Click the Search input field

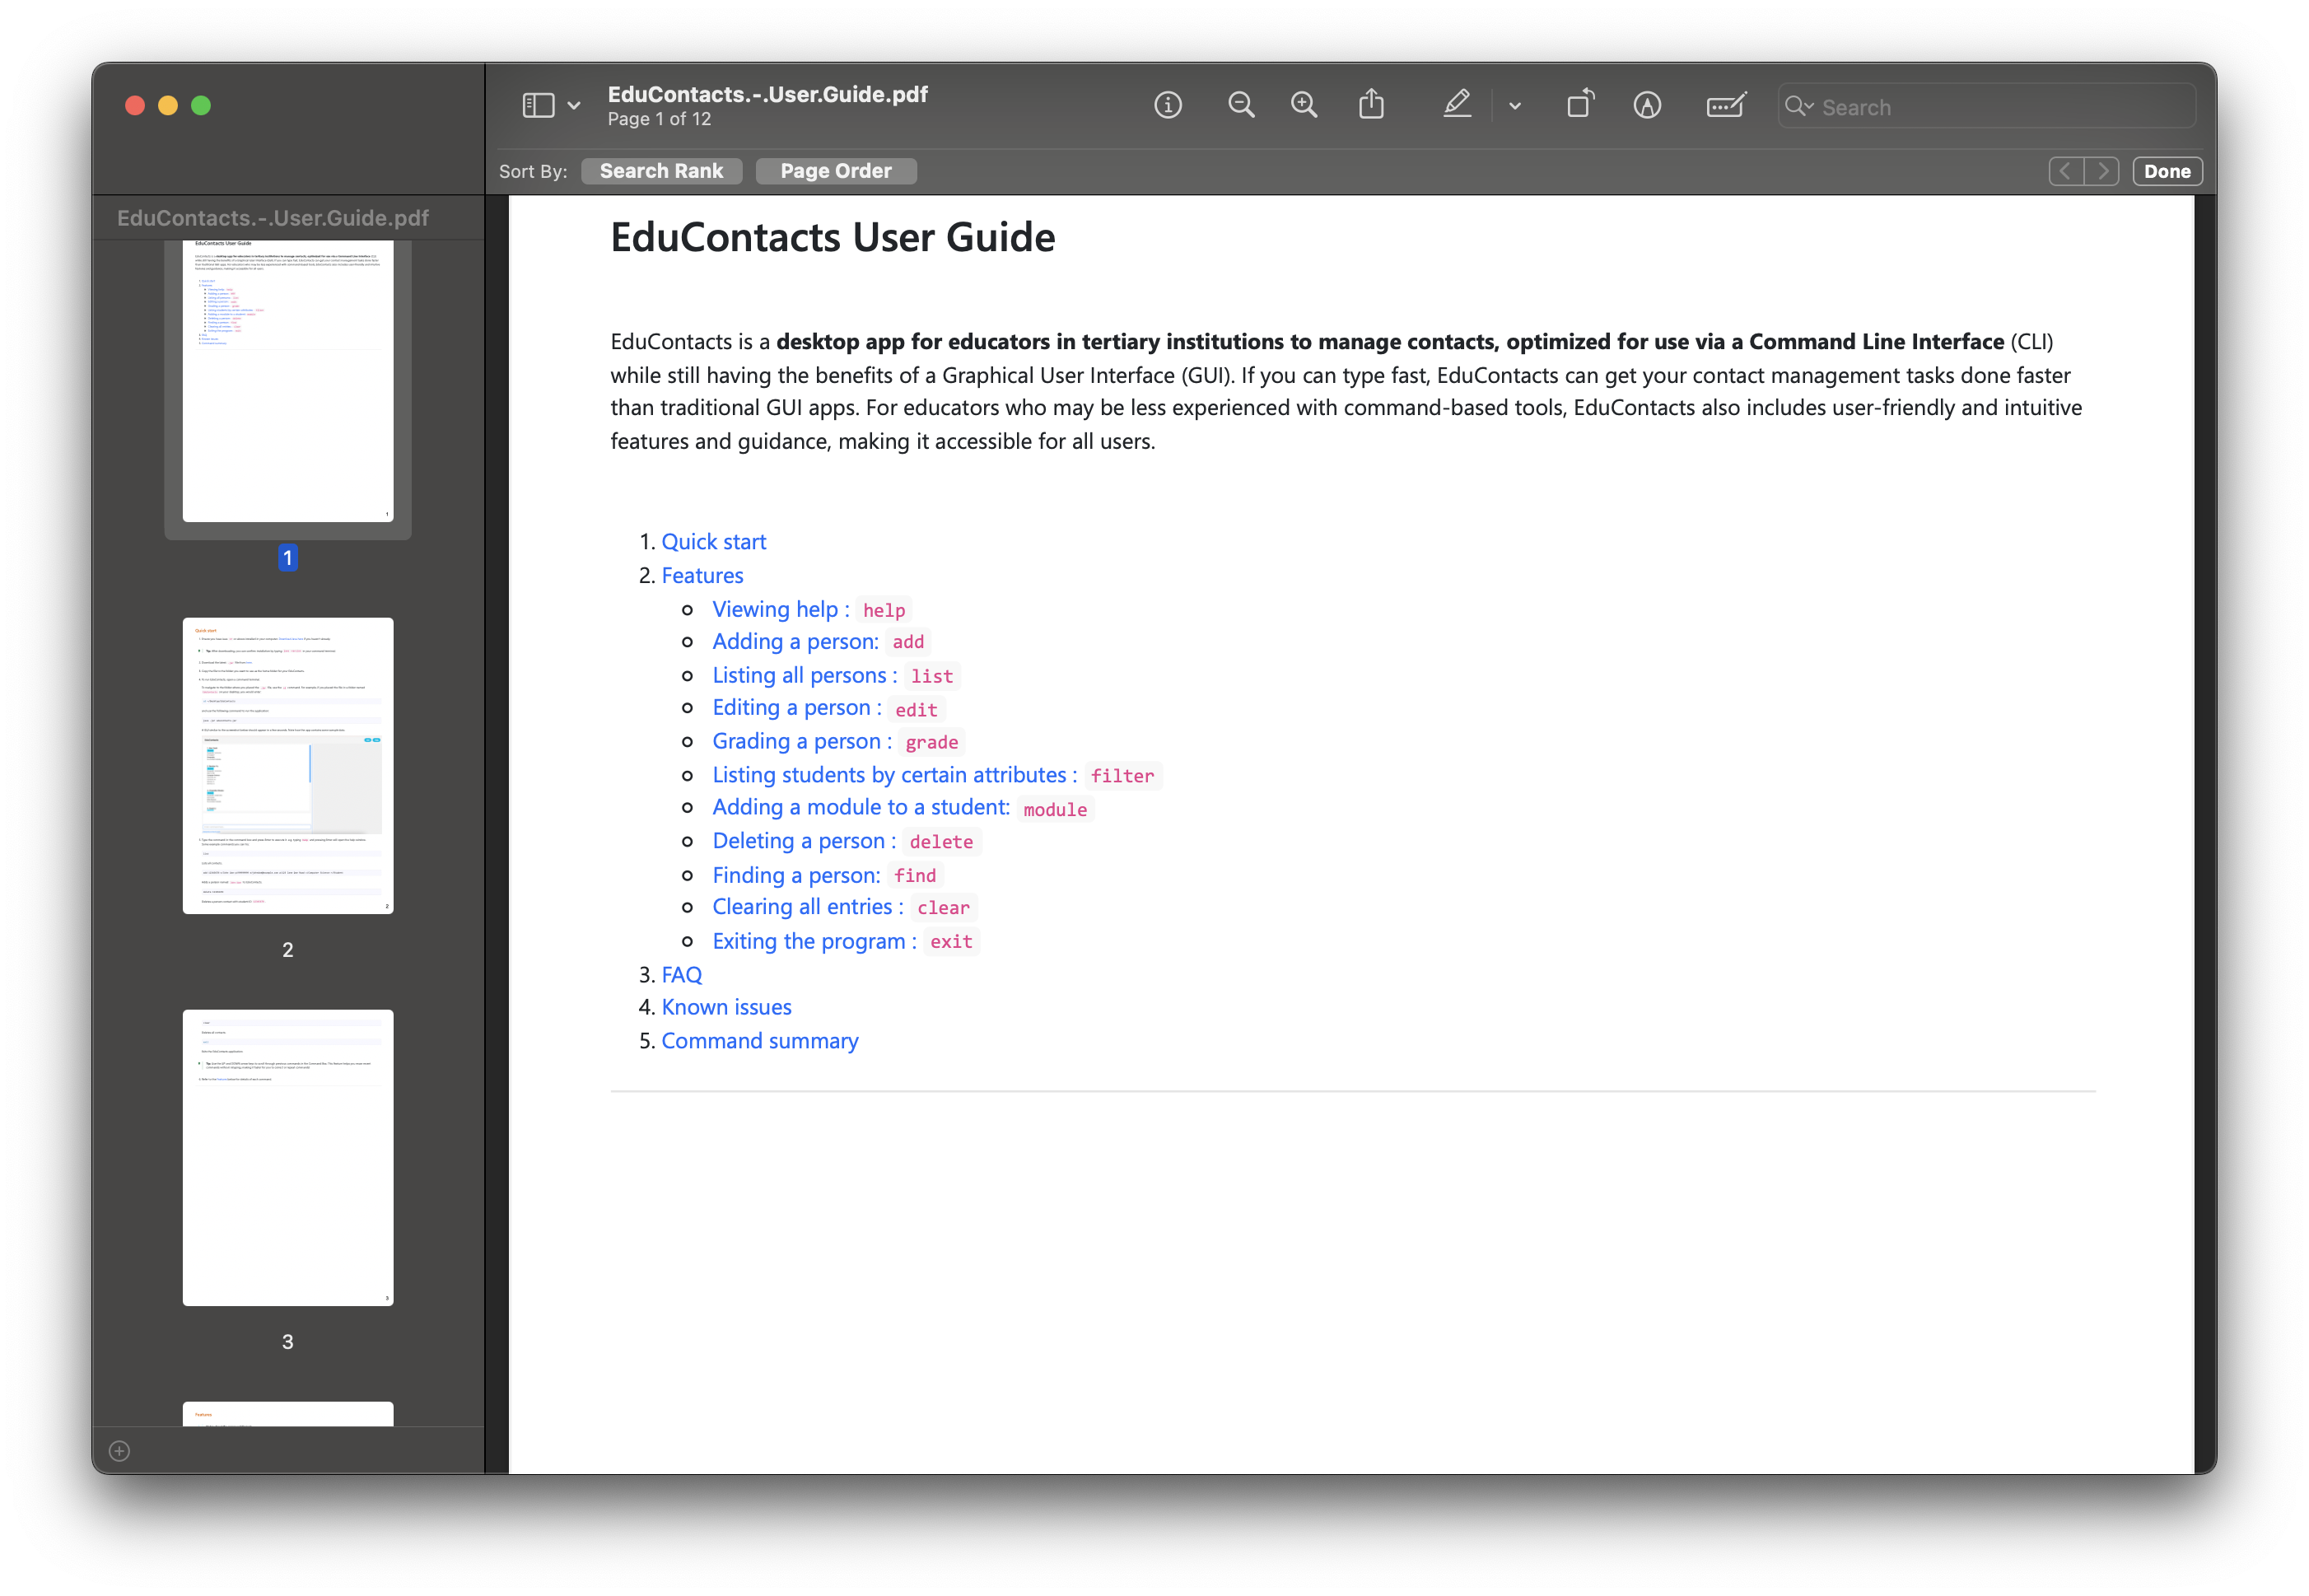click(1963, 107)
